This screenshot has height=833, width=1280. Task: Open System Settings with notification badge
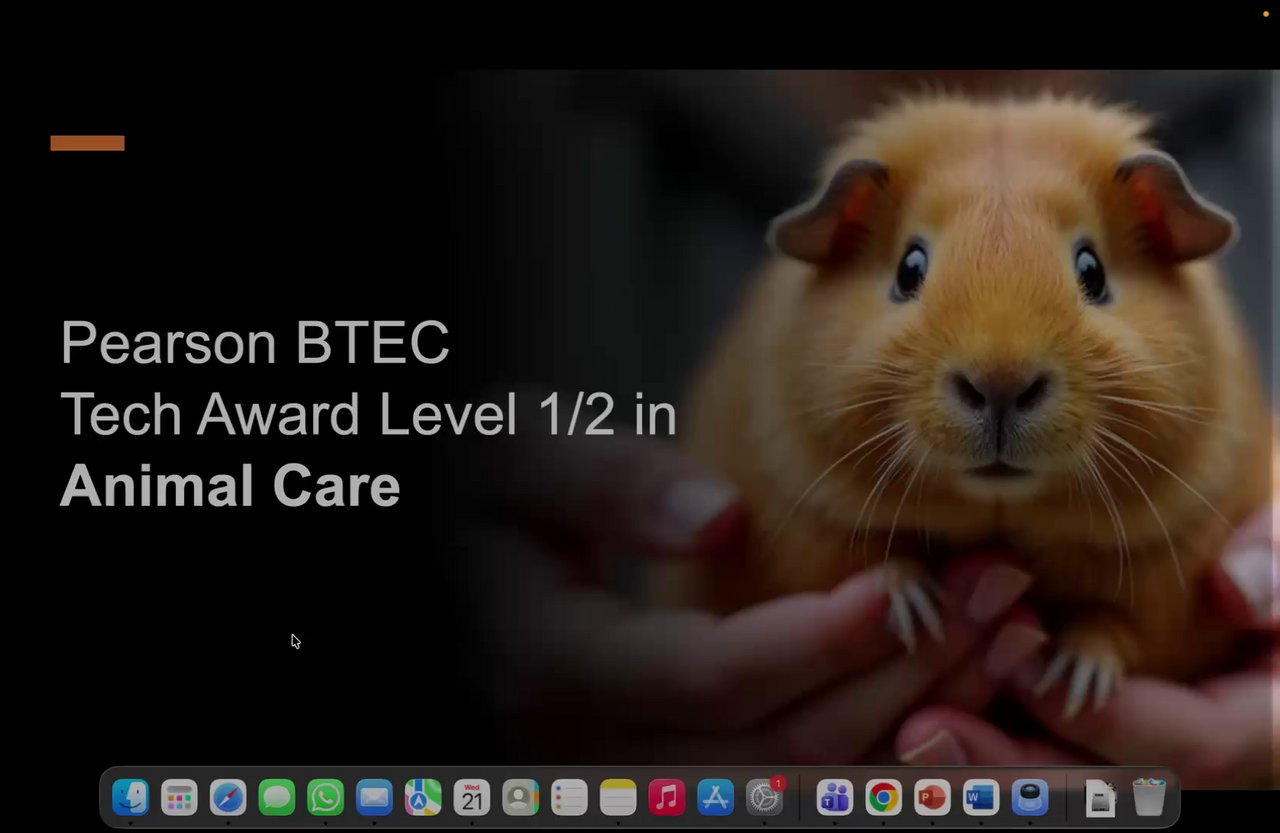point(765,797)
